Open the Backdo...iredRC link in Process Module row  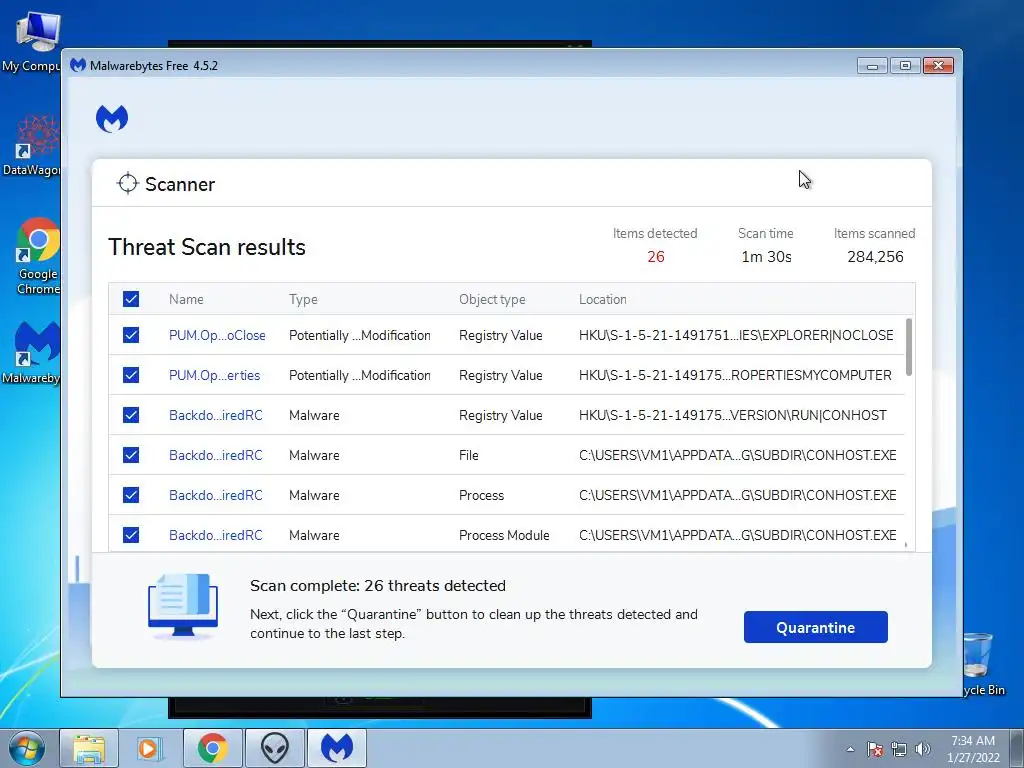[216, 535]
